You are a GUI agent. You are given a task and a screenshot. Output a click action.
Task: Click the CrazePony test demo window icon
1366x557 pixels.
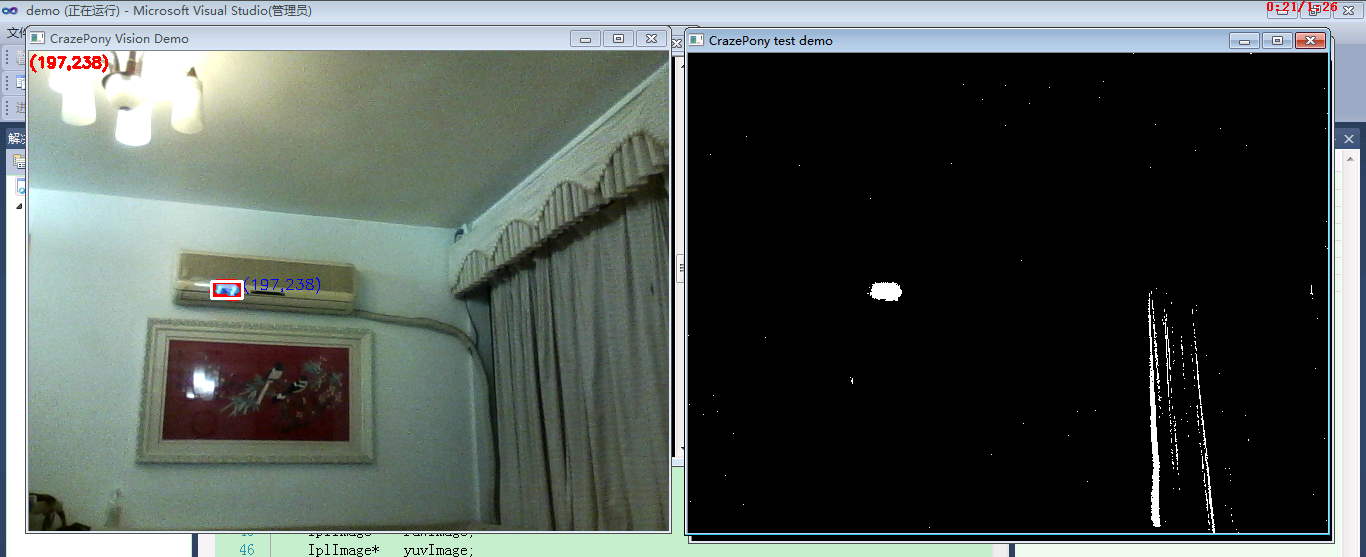(x=696, y=40)
